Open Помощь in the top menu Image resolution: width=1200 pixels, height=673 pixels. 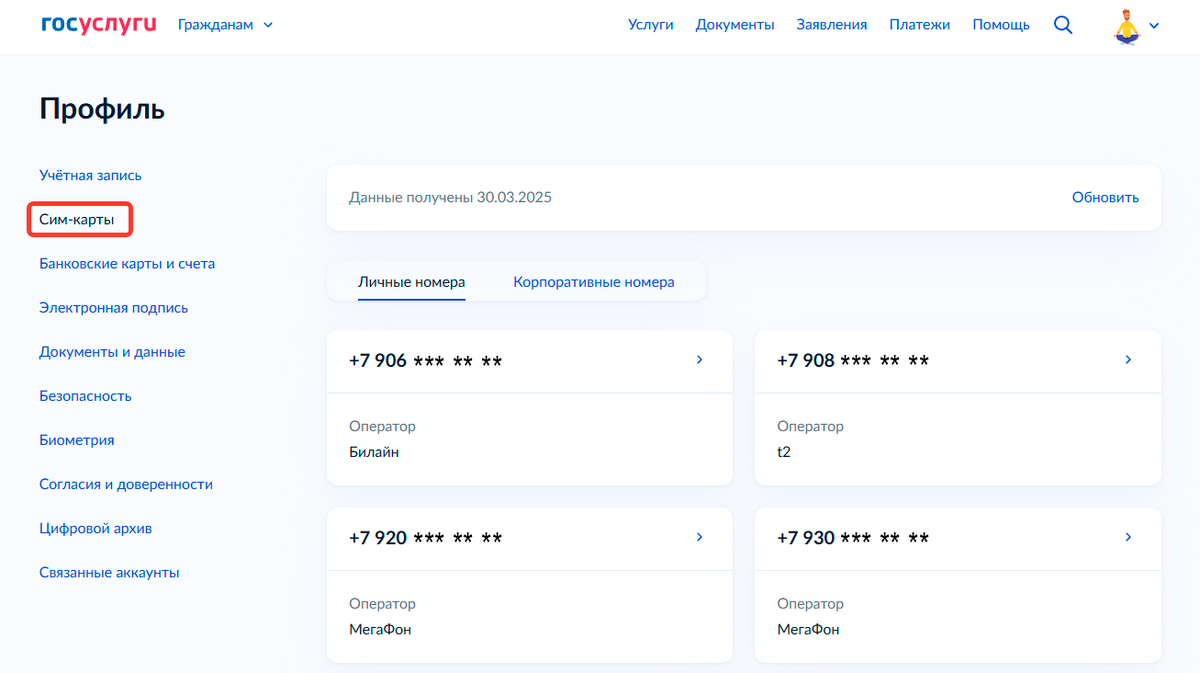click(1000, 24)
